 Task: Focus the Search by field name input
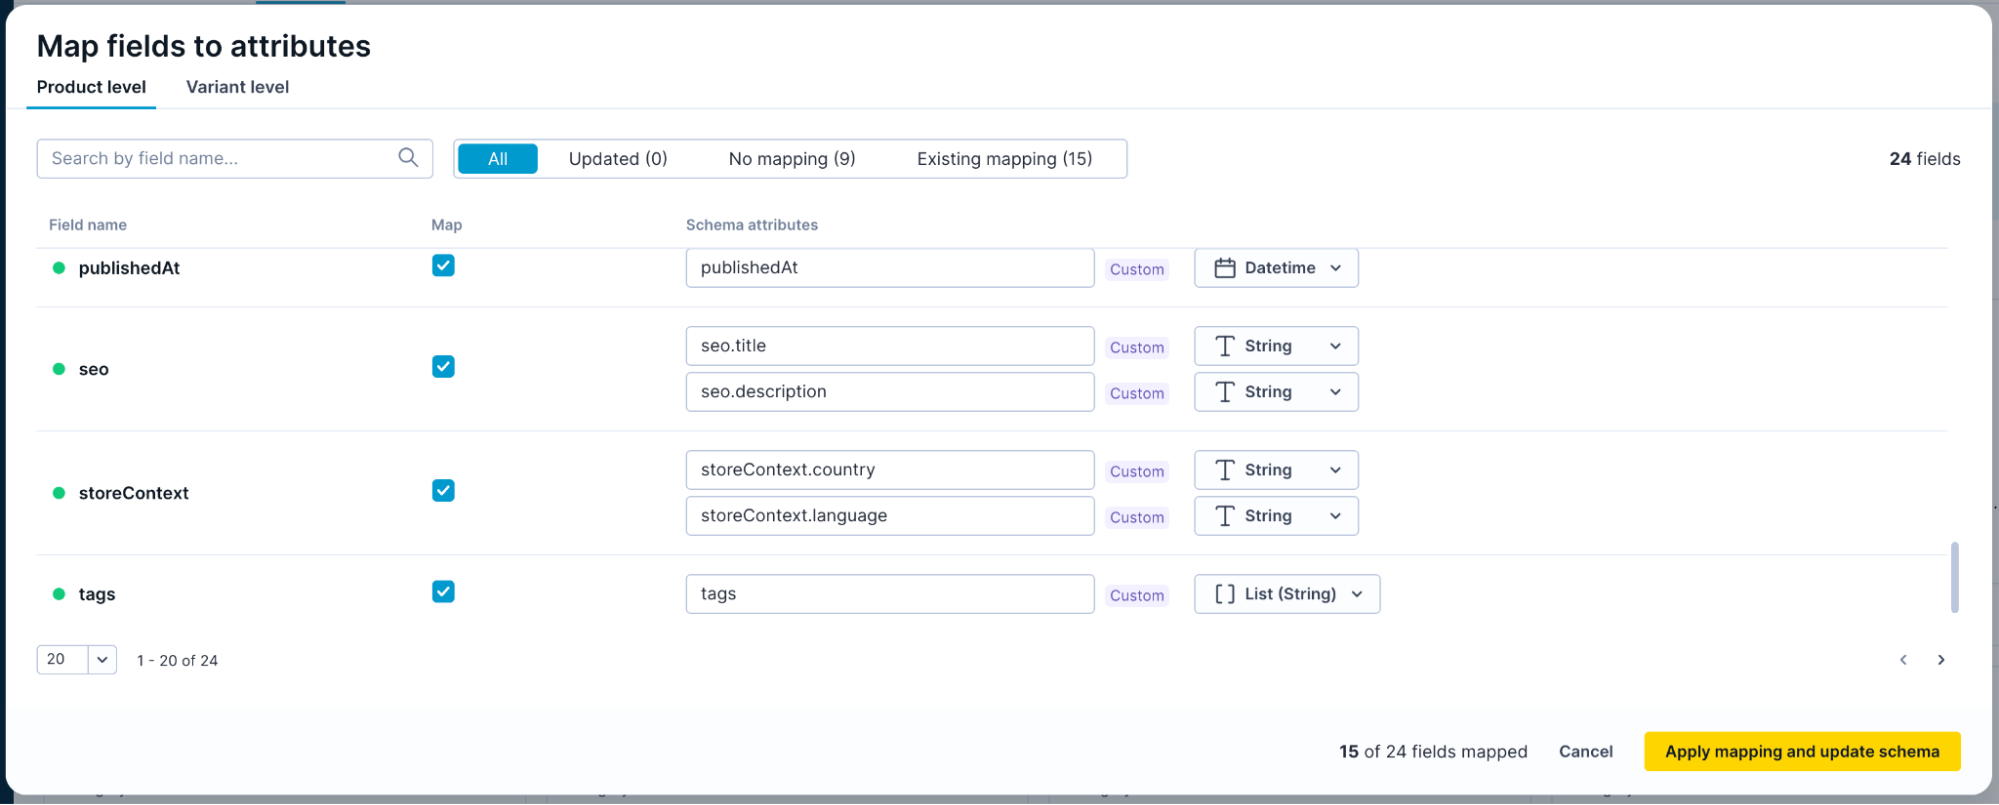[220, 158]
